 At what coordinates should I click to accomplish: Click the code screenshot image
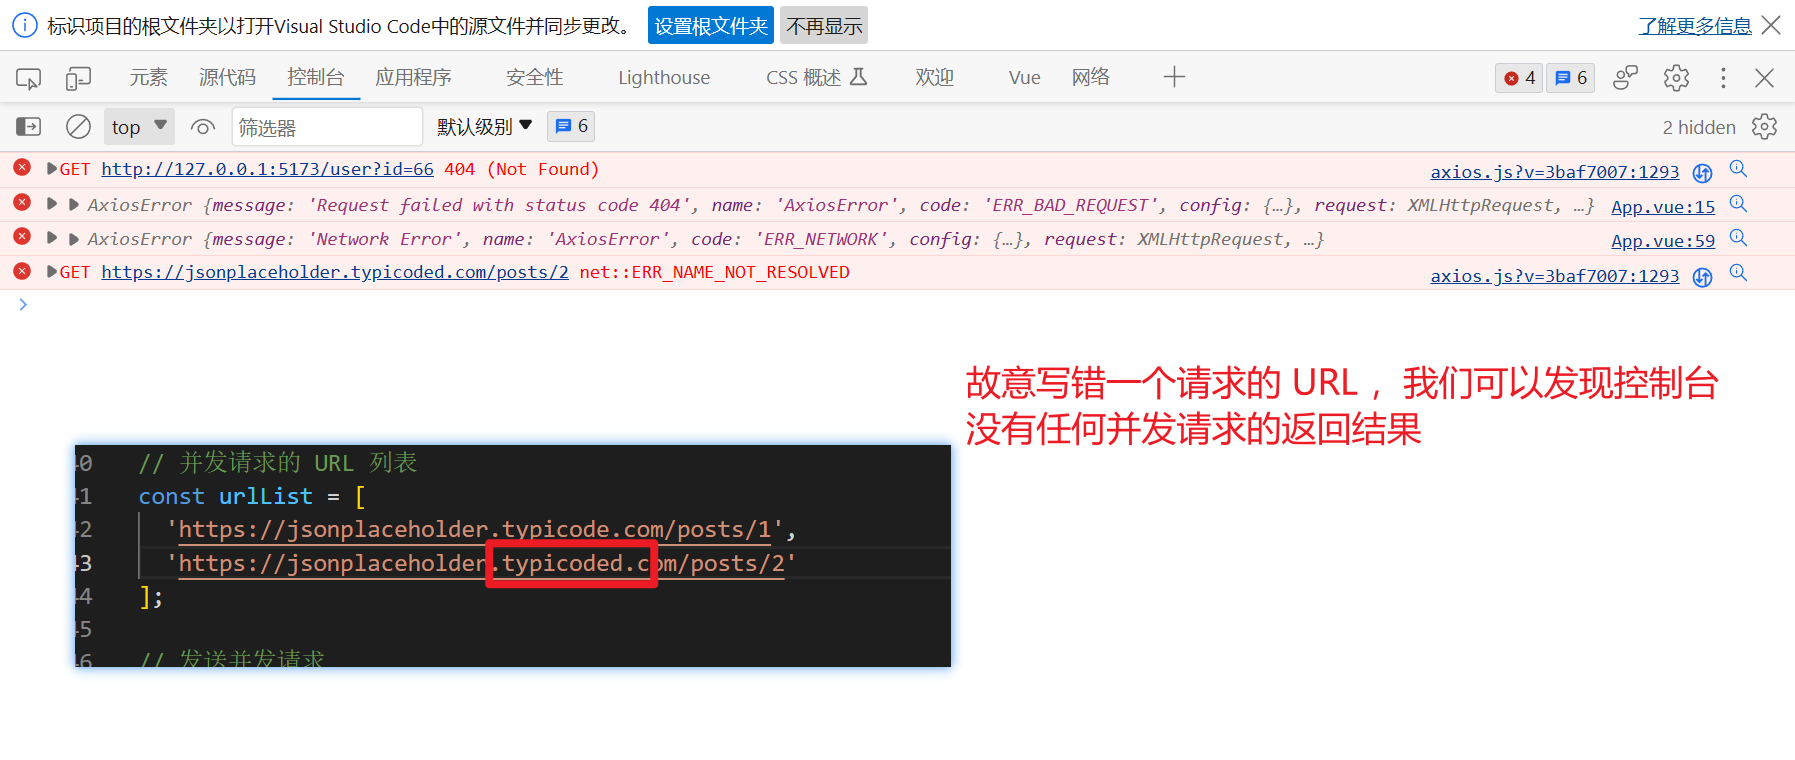tap(513, 556)
